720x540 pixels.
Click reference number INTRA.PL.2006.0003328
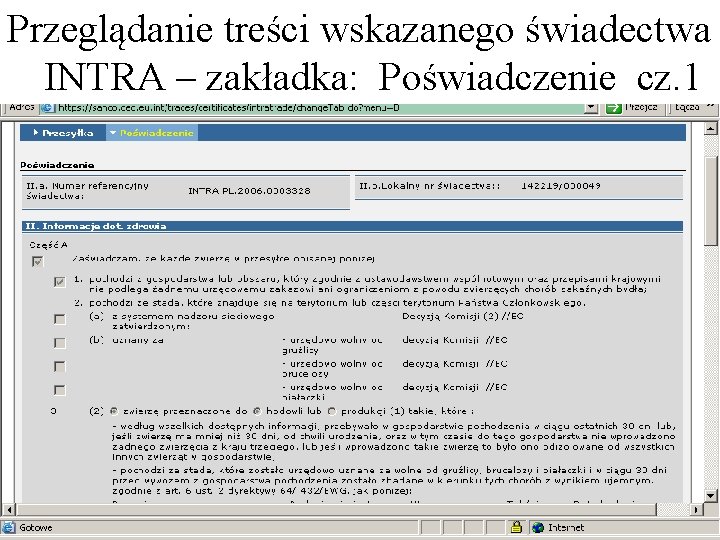click(249, 191)
